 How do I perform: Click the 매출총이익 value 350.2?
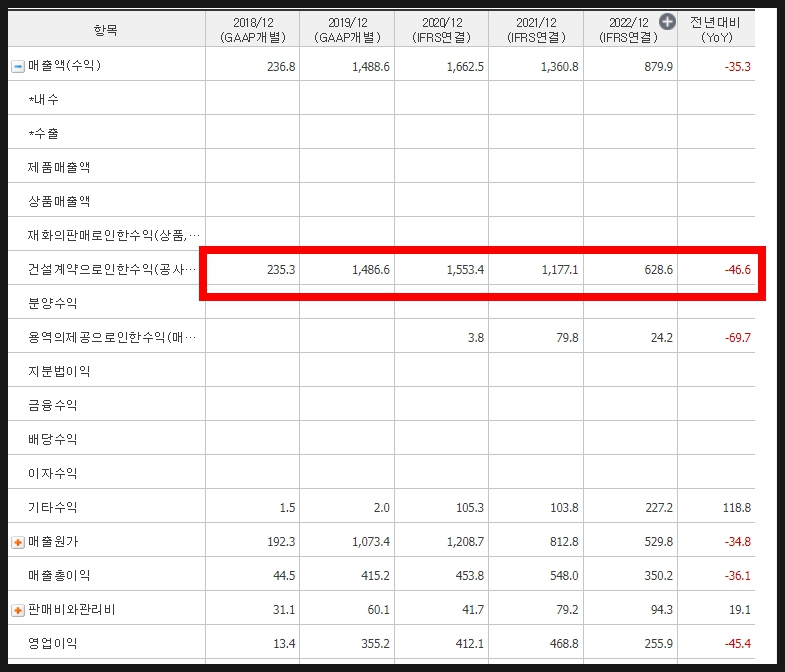coord(658,576)
